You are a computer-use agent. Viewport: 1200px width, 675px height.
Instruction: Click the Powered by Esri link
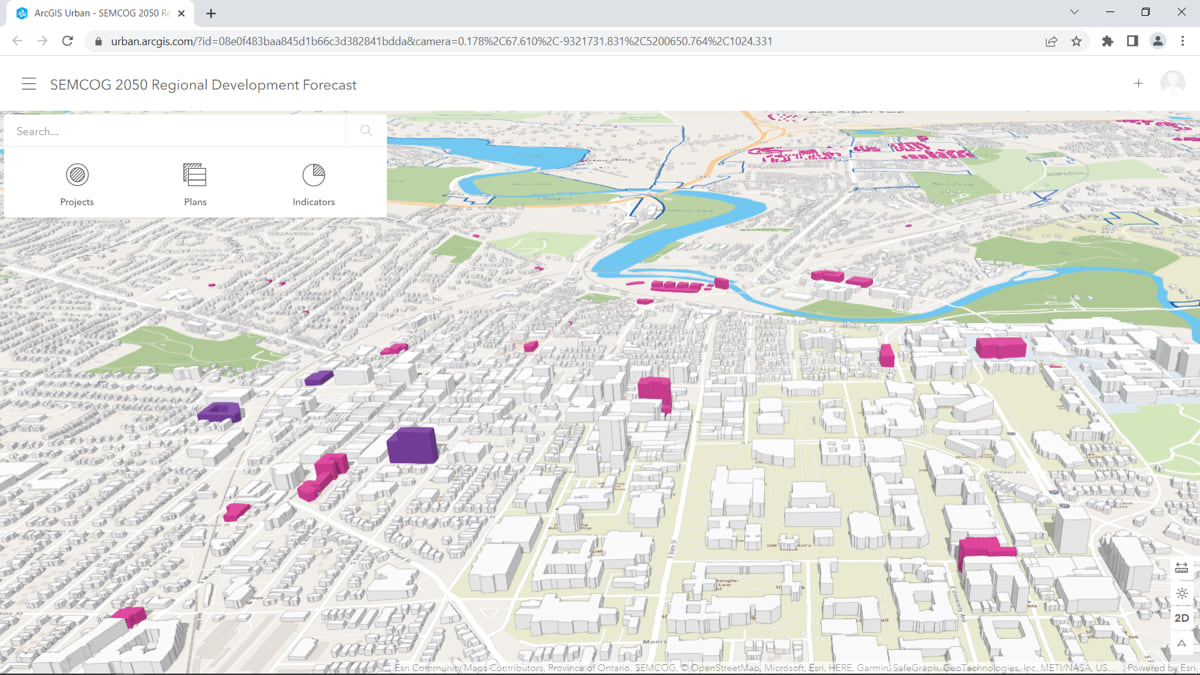coord(1161,668)
